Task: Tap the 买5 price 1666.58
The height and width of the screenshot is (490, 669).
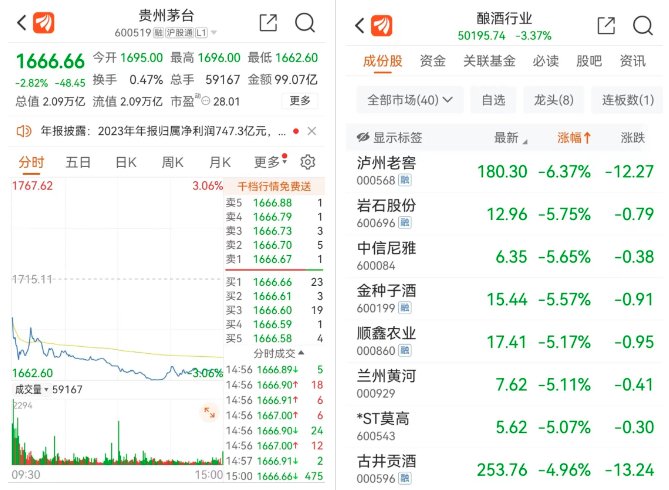Action: click(272, 338)
